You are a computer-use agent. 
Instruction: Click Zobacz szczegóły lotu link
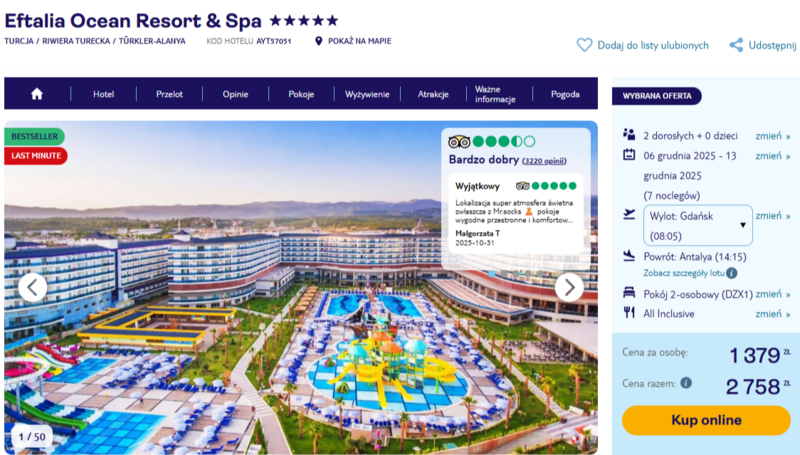[x=684, y=273]
